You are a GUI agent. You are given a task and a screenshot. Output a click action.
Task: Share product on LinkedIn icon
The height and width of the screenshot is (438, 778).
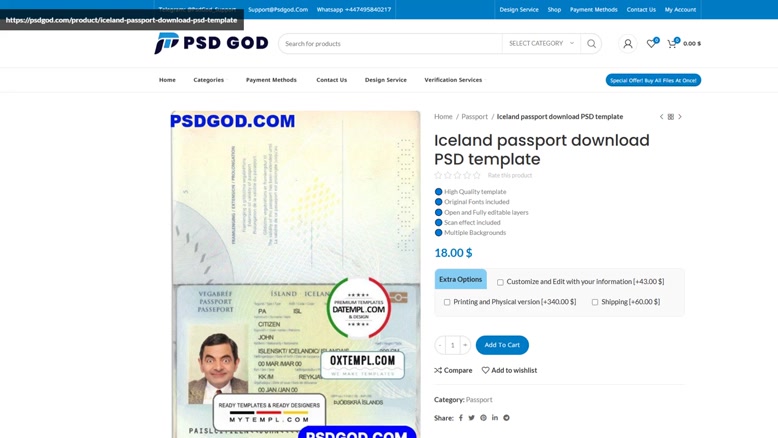click(495, 418)
